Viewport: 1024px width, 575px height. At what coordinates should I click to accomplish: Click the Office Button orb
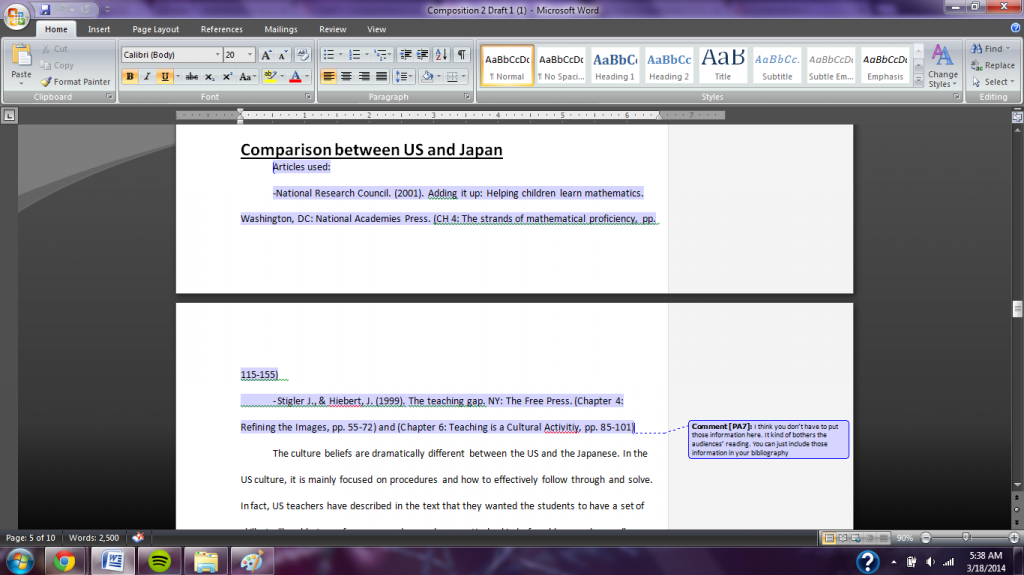tap(17, 17)
